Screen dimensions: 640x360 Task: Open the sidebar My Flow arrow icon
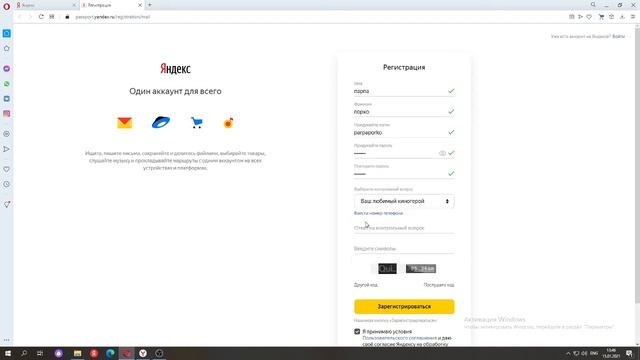(x=7, y=149)
